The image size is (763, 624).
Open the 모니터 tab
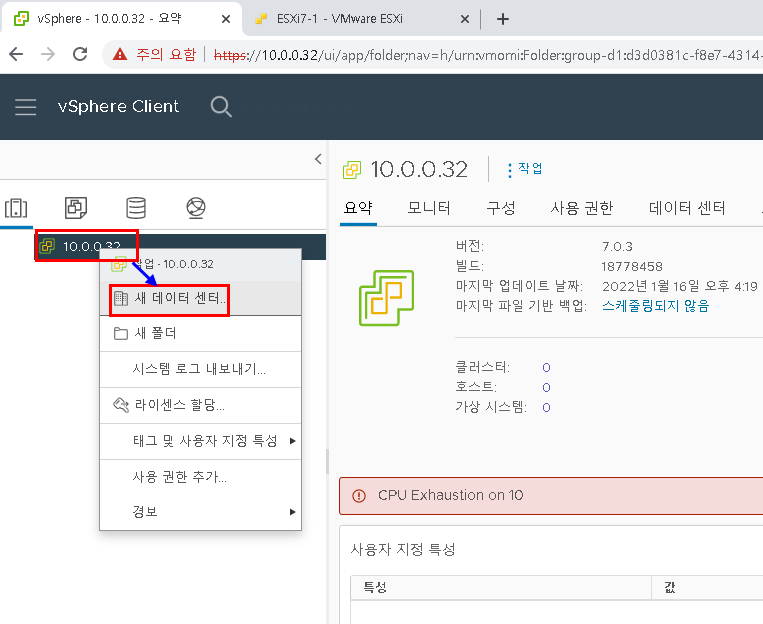pos(428,208)
